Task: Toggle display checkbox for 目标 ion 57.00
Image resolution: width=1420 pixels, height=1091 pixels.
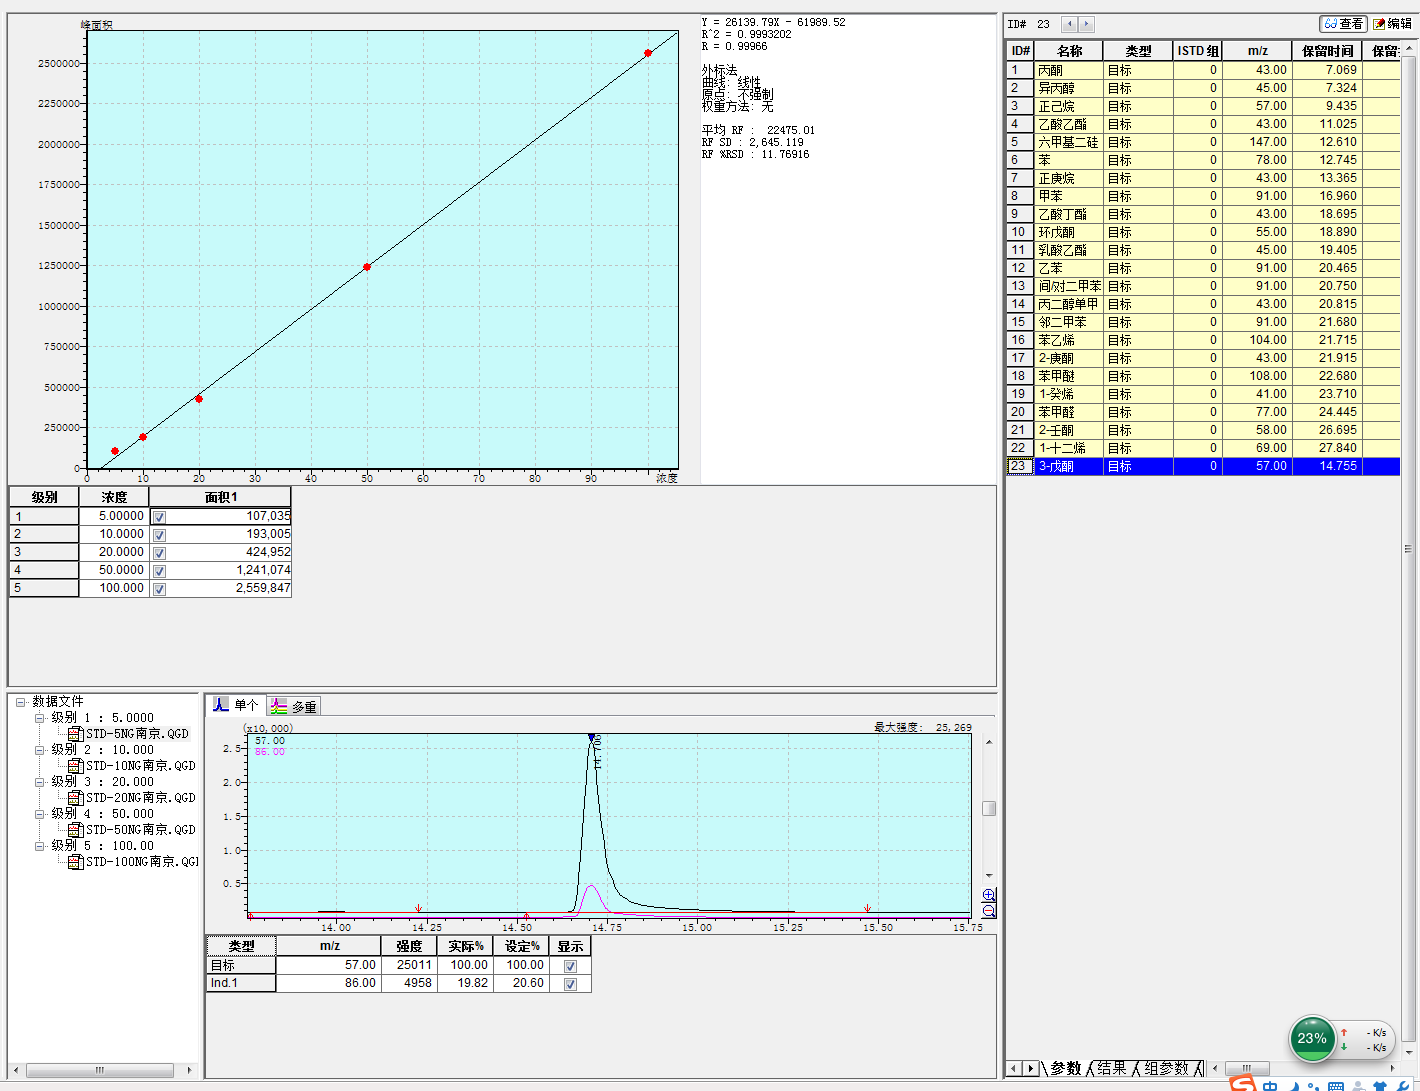Action: pos(570,966)
